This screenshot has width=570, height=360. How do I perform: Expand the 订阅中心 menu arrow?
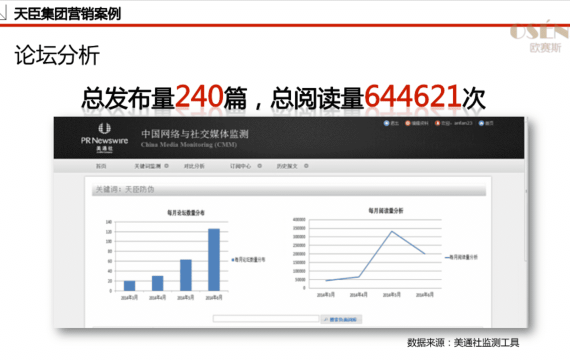pyautogui.click(x=260, y=166)
